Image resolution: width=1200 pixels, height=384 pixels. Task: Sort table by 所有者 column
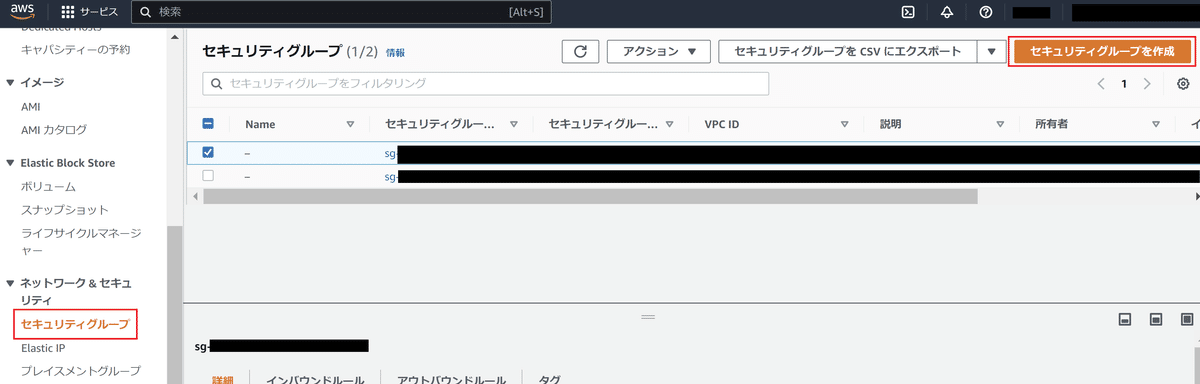point(1155,125)
